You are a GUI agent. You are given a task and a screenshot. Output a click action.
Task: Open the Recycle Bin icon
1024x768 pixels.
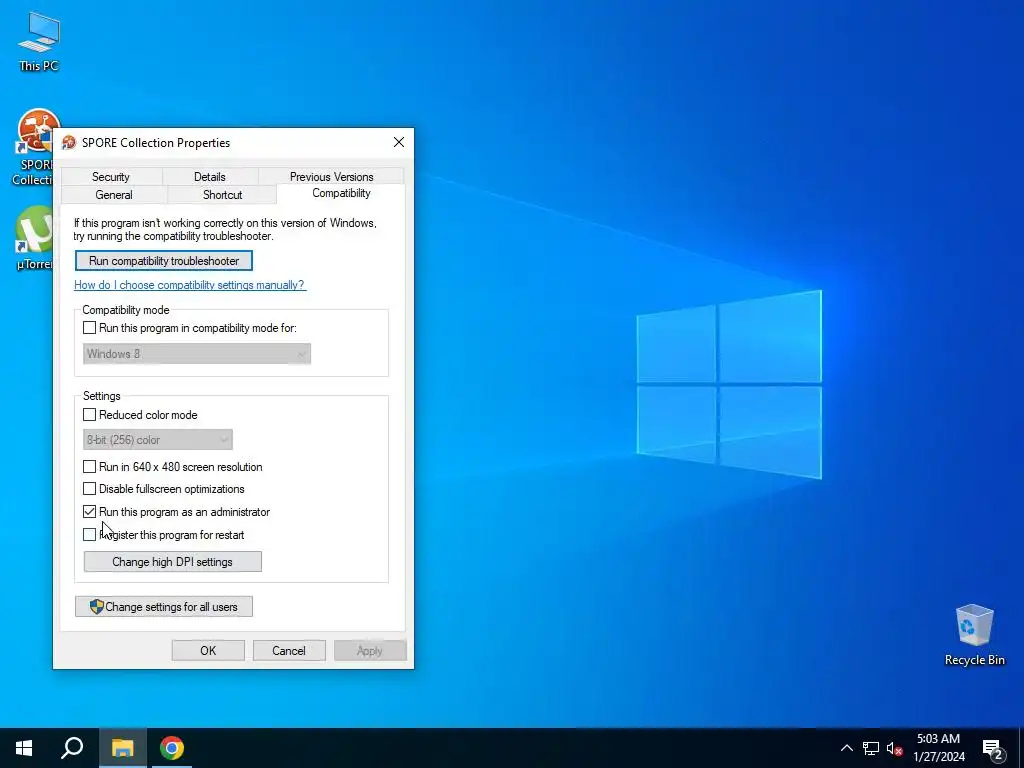974,635
